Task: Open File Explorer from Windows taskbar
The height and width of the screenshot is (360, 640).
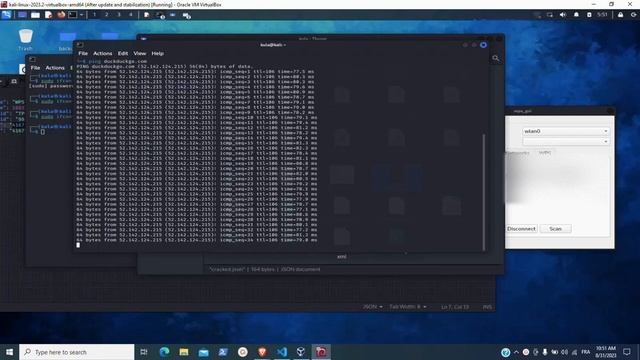Action: (184, 352)
